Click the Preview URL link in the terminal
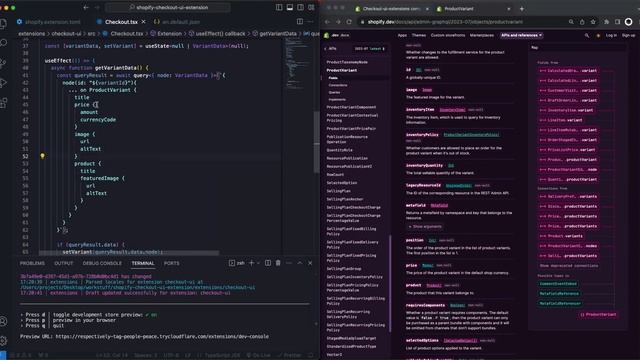This screenshot has height=360, width=640. [x=162, y=336]
